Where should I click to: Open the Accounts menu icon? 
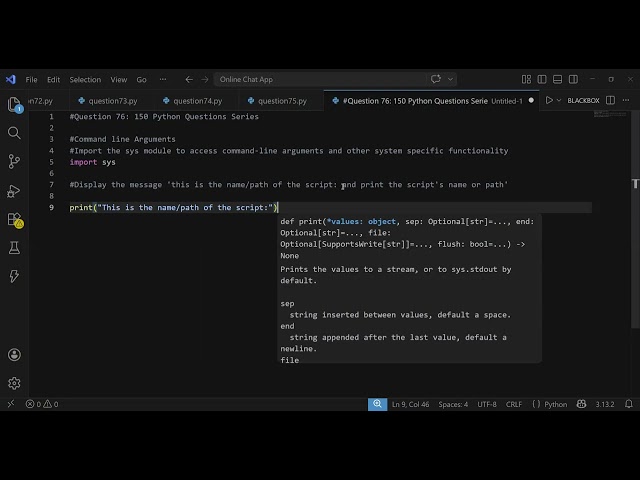[14, 355]
